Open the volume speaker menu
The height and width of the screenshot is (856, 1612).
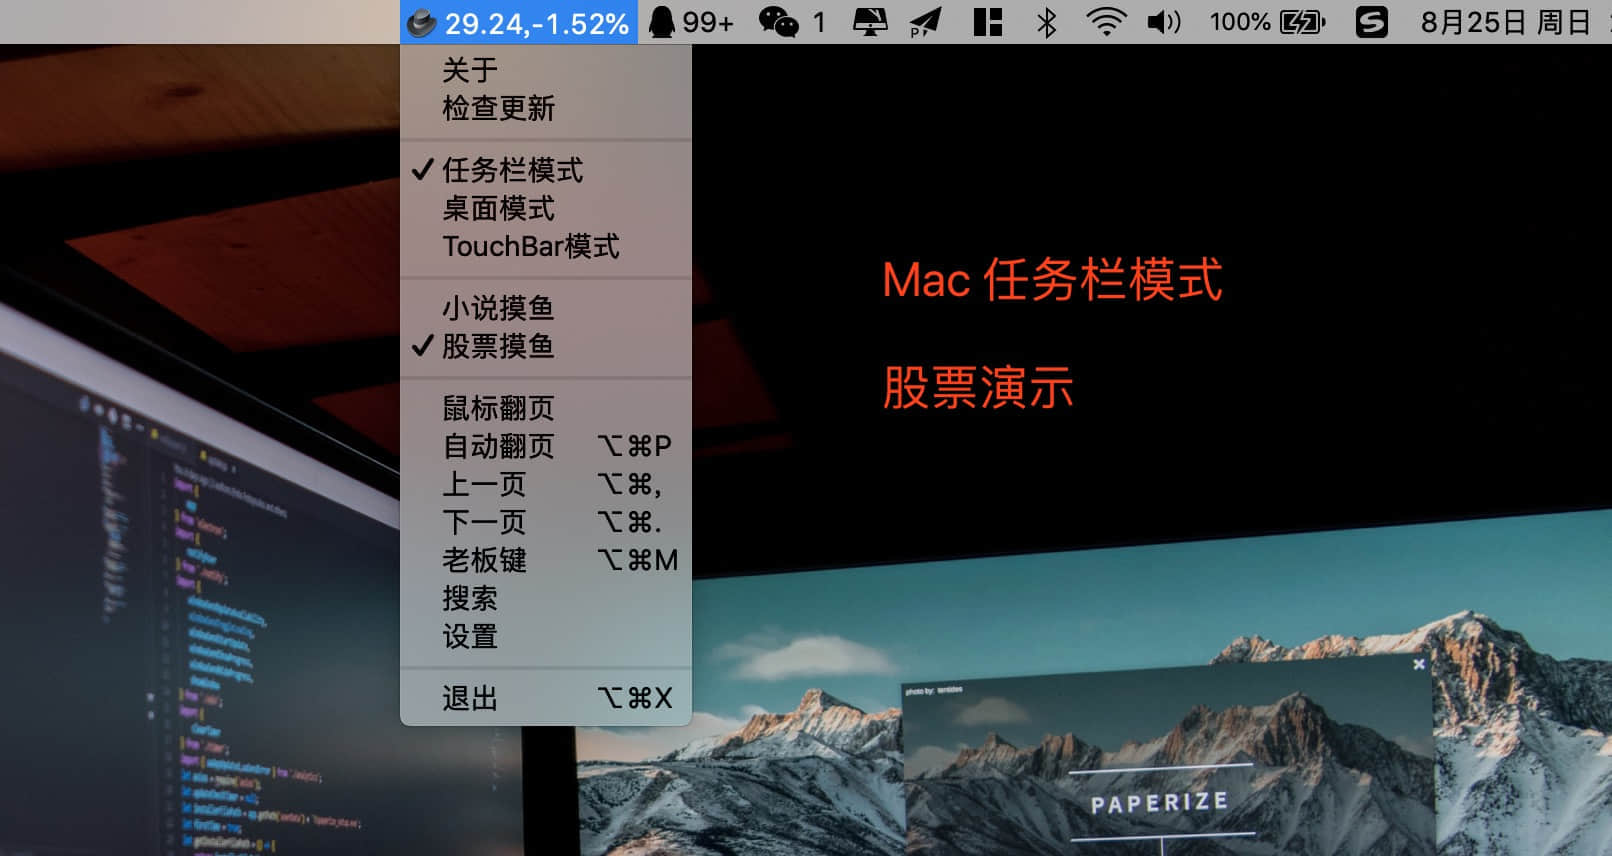pyautogui.click(x=1163, y=22)
